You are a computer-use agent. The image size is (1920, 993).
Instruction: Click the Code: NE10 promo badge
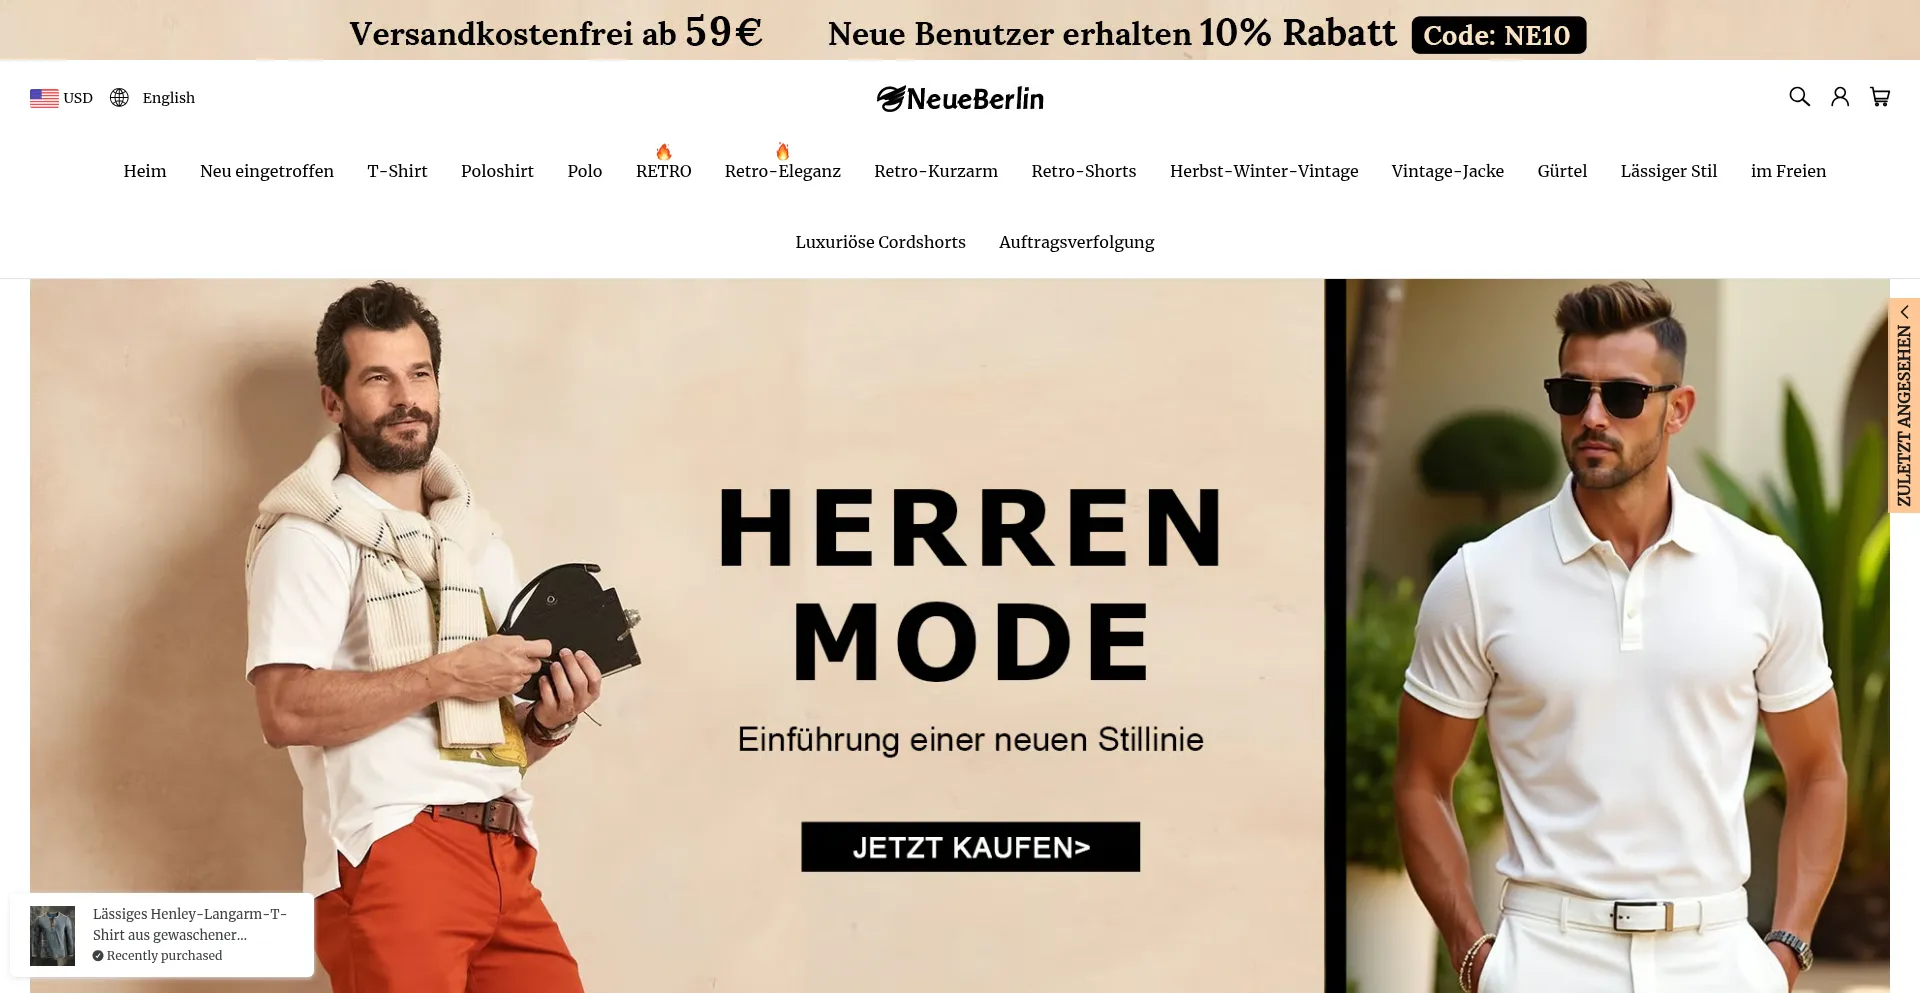click(x=1498, y=35)
